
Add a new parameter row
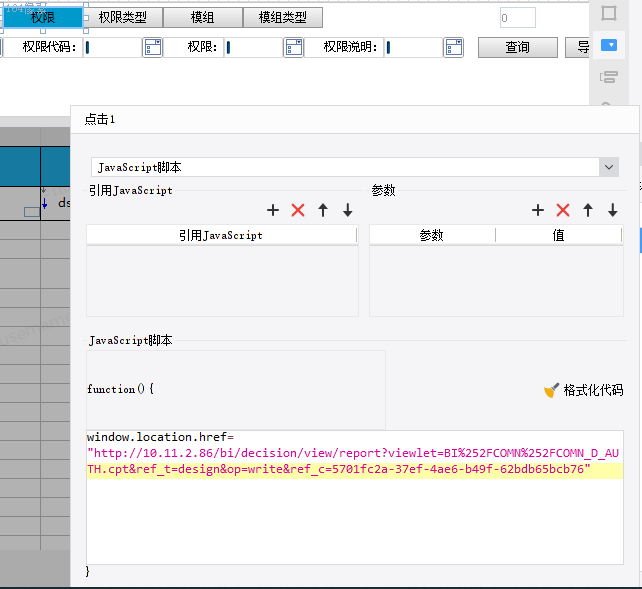538,210
